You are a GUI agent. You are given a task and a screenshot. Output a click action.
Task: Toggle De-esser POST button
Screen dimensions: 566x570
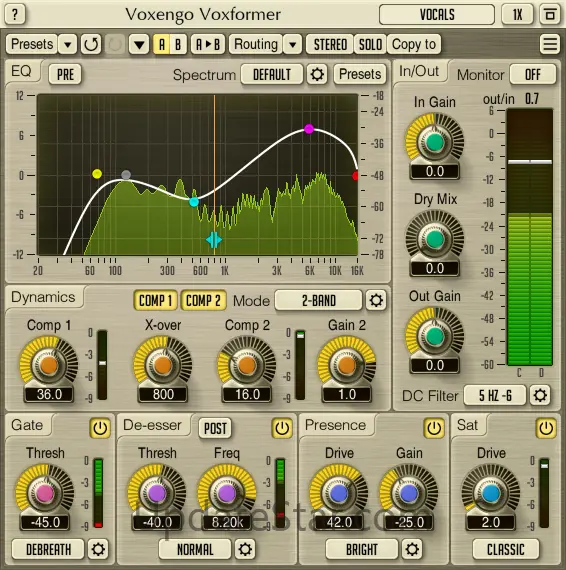[215, 428]
